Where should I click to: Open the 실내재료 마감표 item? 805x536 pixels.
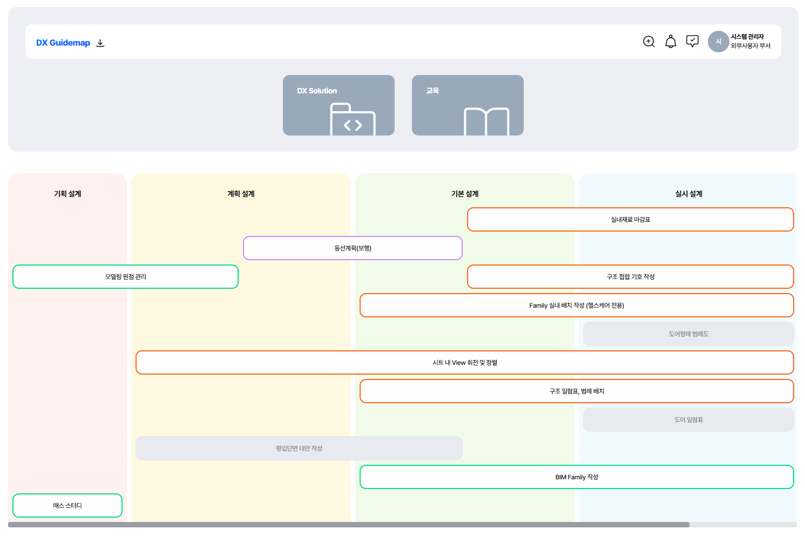point(630,219)
